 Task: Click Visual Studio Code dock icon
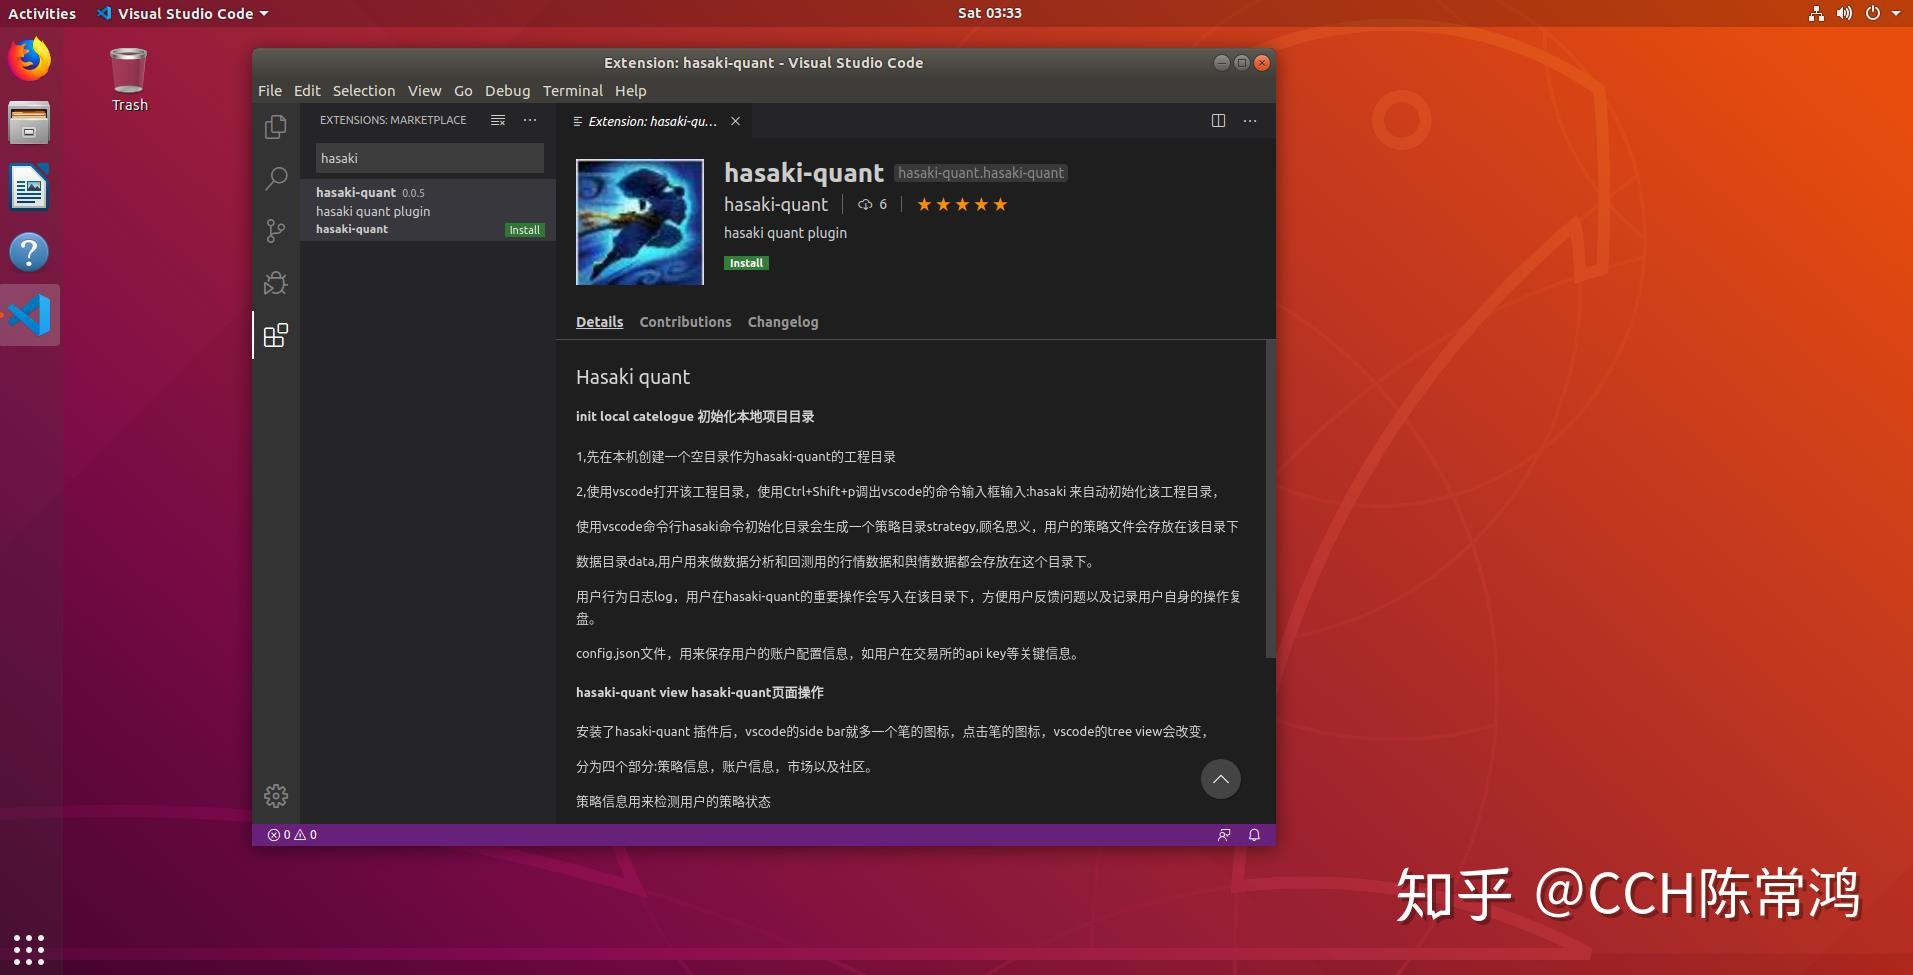[30, 316]
